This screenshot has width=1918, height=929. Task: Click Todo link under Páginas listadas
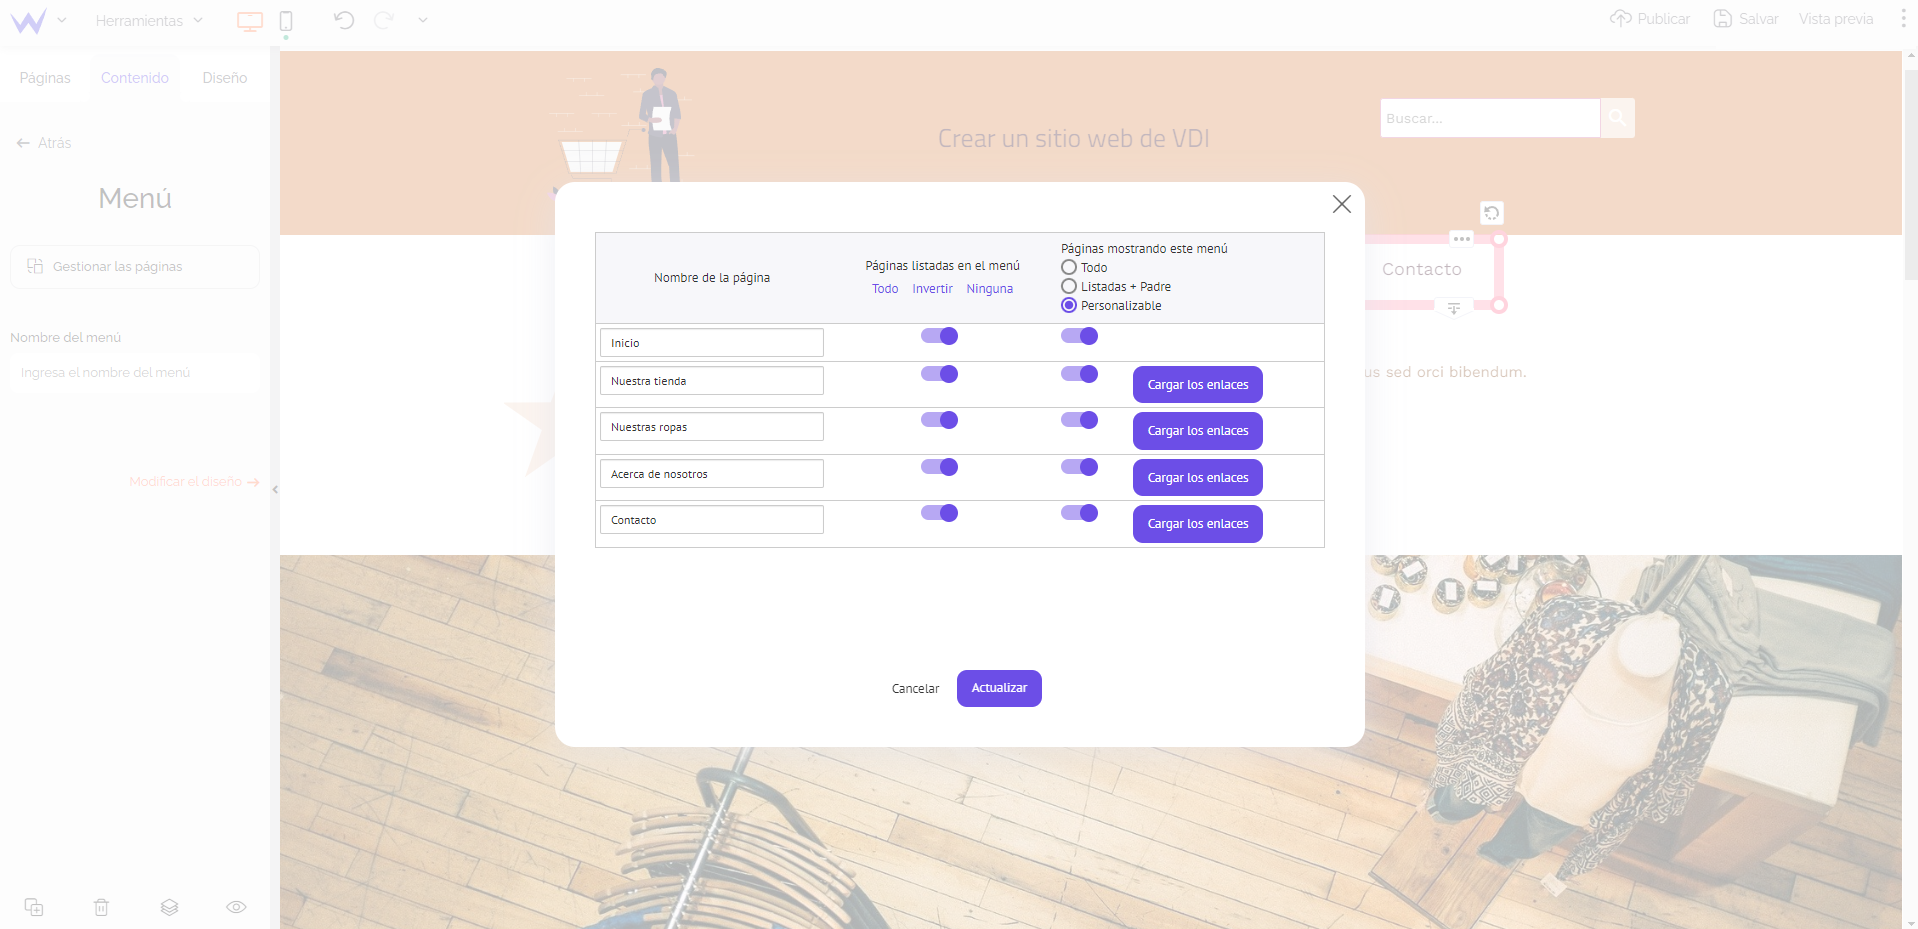click(x=885, y=289)
